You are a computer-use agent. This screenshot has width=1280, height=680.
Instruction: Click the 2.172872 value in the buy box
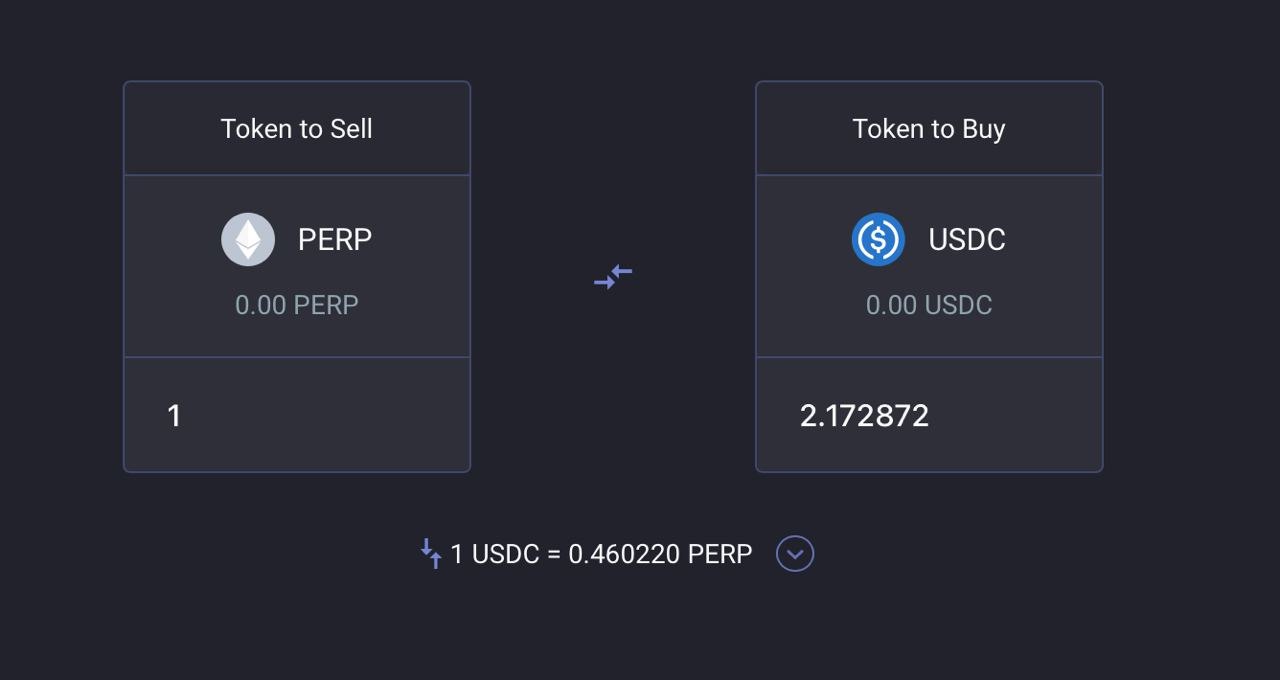[x=865, y=415]
